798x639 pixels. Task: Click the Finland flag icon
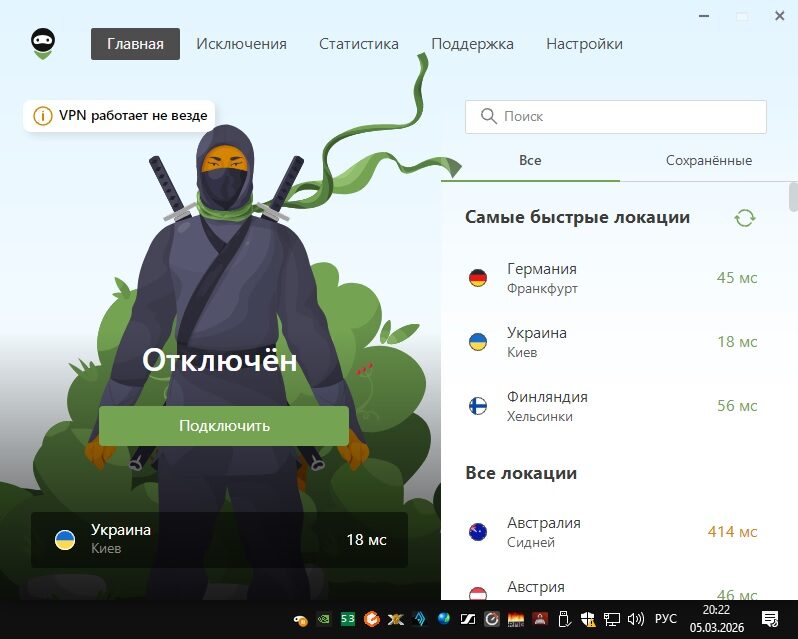478,406
